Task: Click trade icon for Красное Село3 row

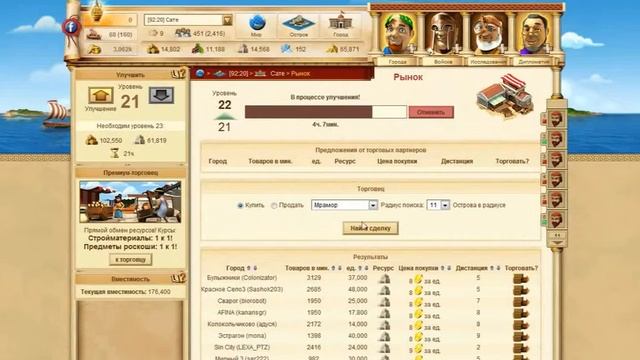Action: 521,291
